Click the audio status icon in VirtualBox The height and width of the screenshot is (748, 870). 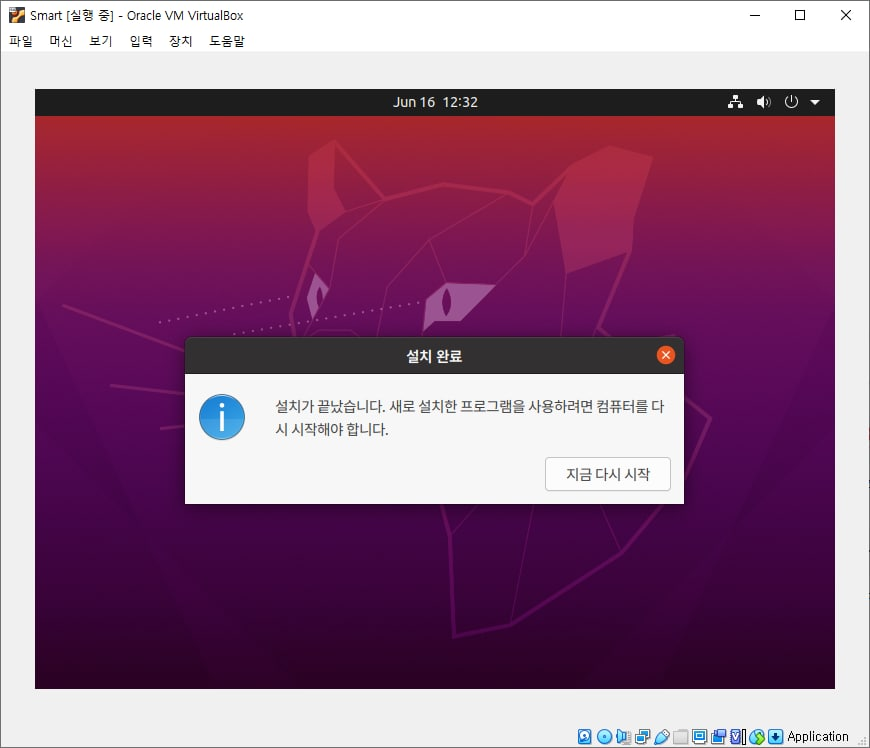click(x=624, y=736)
